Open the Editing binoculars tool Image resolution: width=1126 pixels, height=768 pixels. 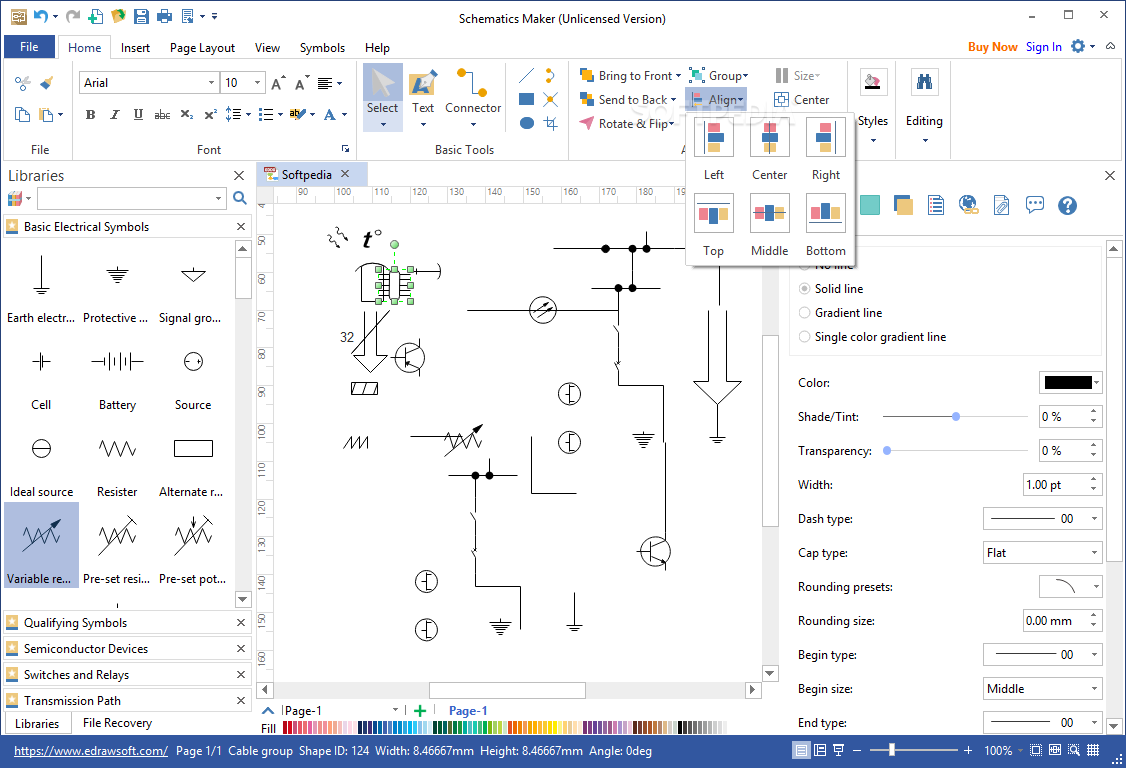pos(924,83)
